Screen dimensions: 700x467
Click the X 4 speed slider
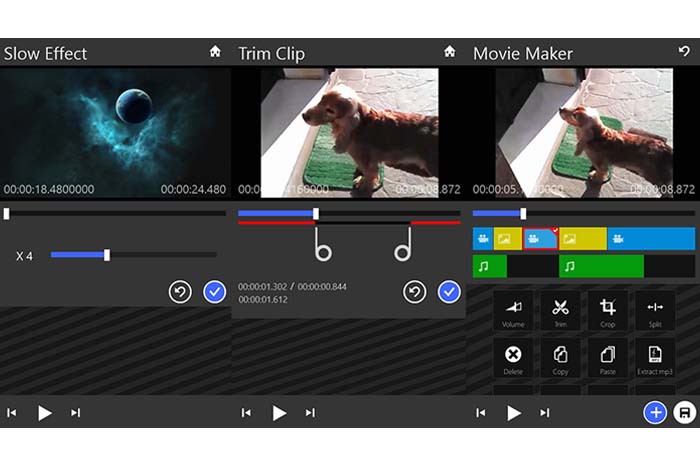(107, 255)
